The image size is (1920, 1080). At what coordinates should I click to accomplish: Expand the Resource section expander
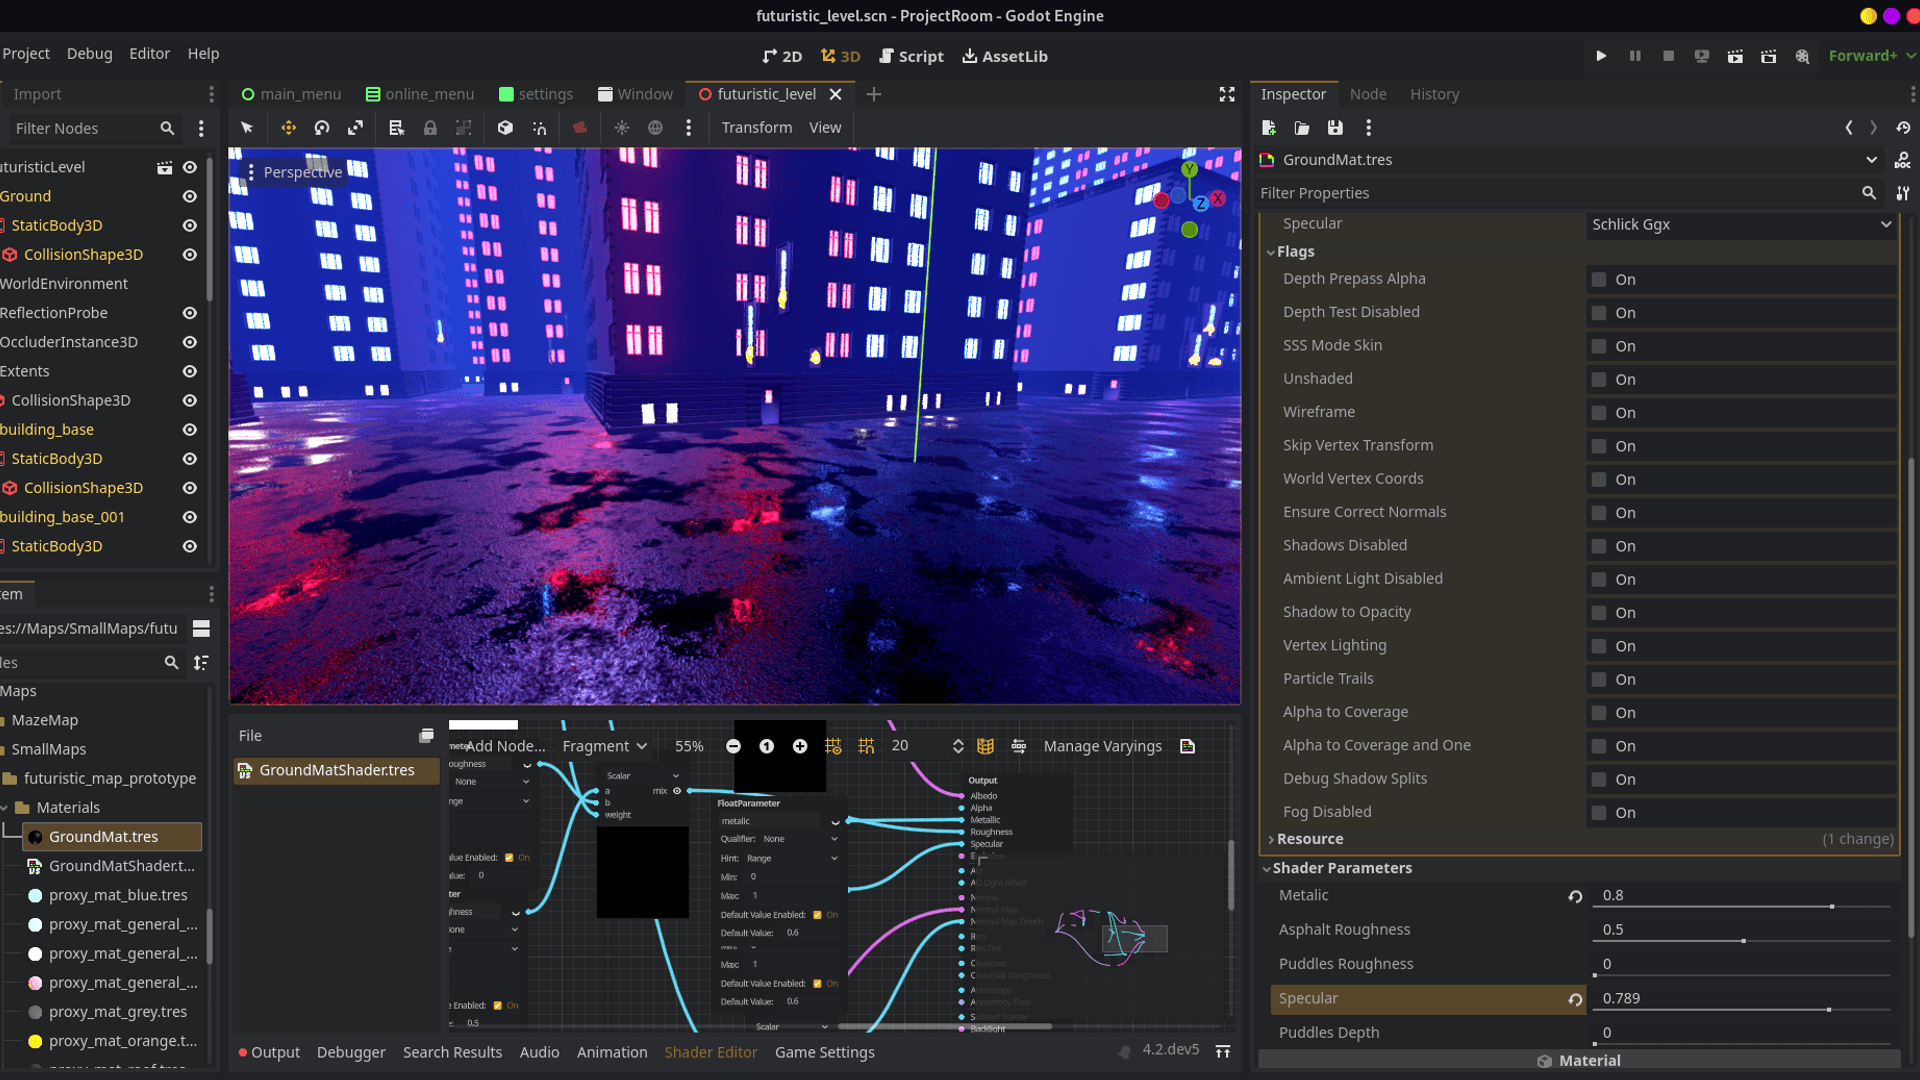tap(1270, 837)
